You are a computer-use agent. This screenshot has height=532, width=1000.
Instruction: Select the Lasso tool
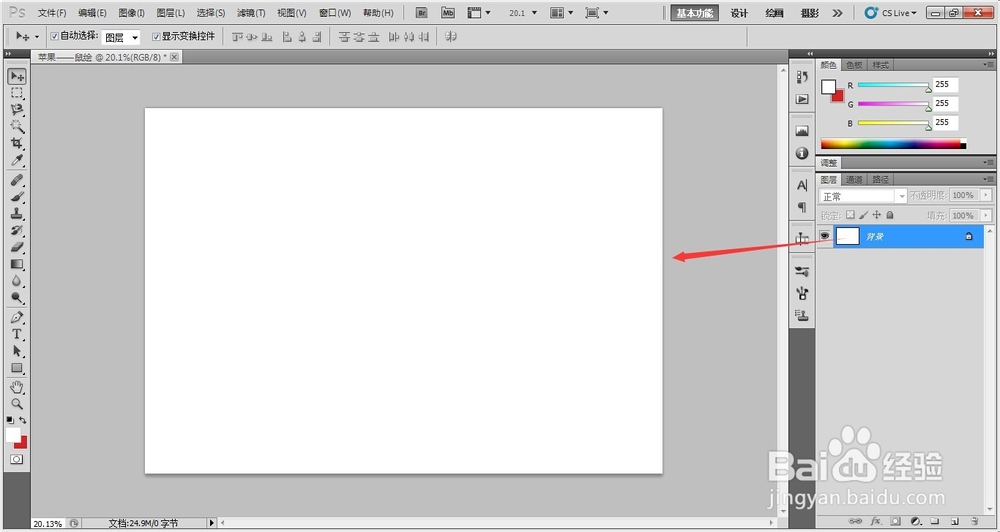click(17, 110)
